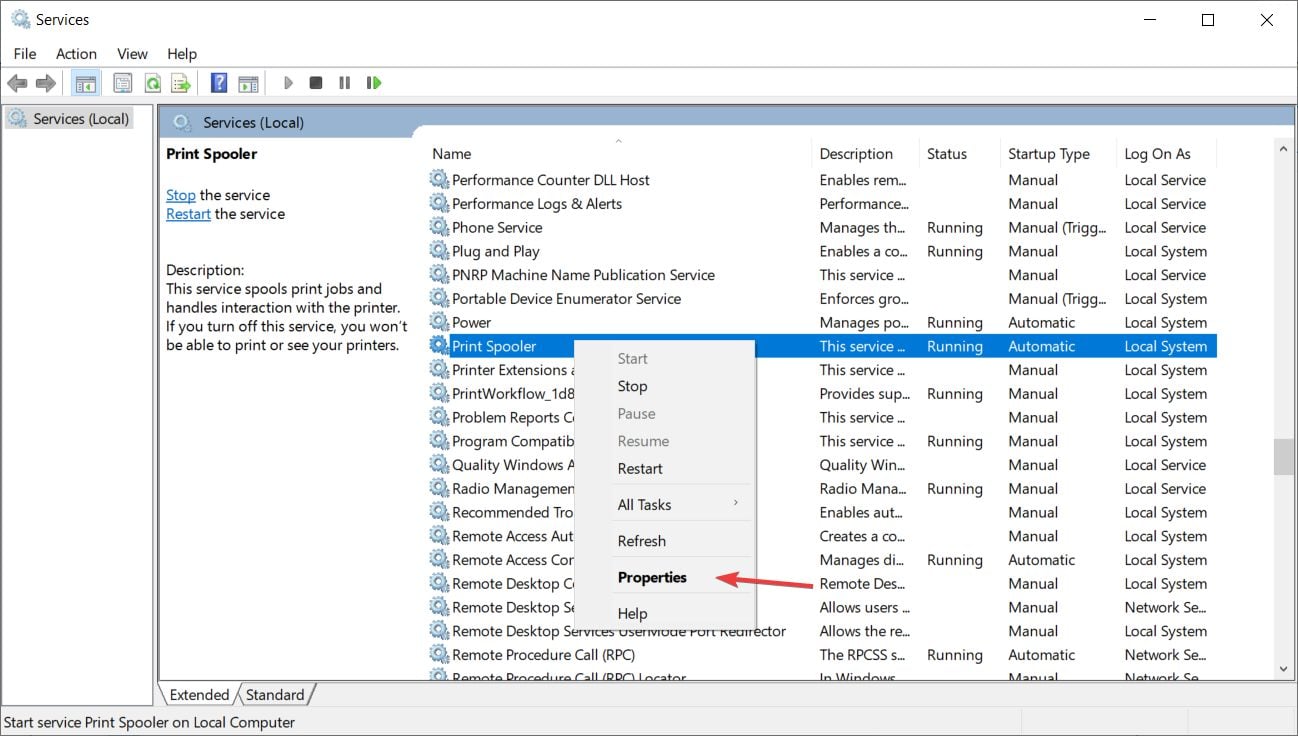Click gear icon of Remote Procedure Call (RPC)
The width and height of the screenshot is (1298, 736).
click(439, 655)
